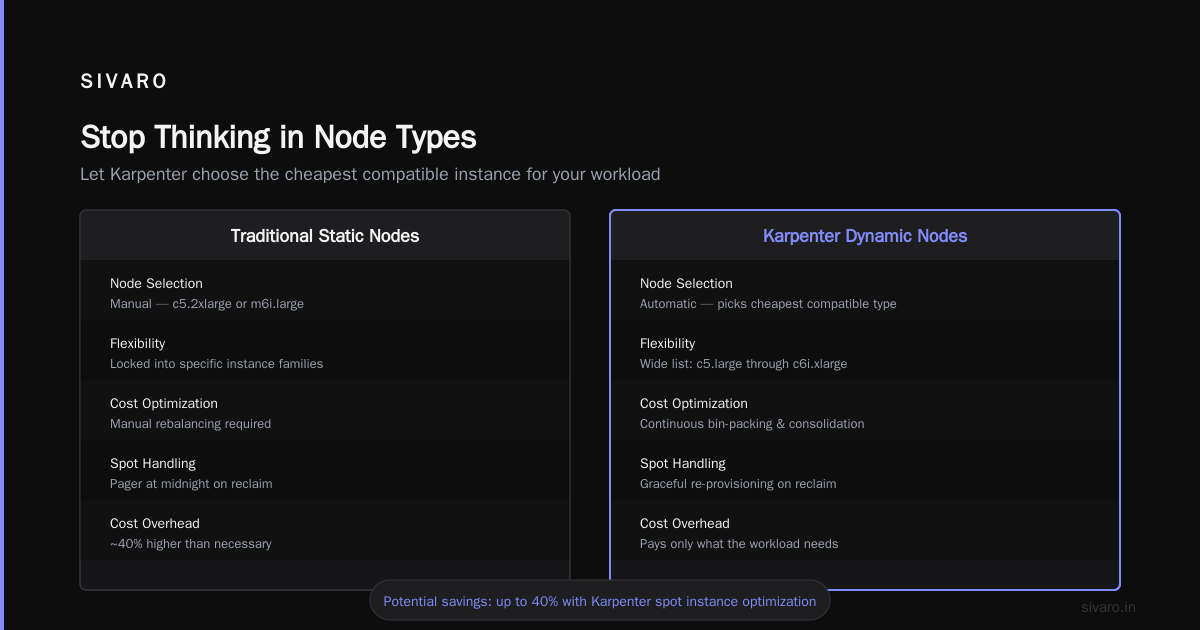The height and width of the screenshot is (630, 1200).
Task: Click Spot Handling label in Karpenter card
Action: pos(683,464)
